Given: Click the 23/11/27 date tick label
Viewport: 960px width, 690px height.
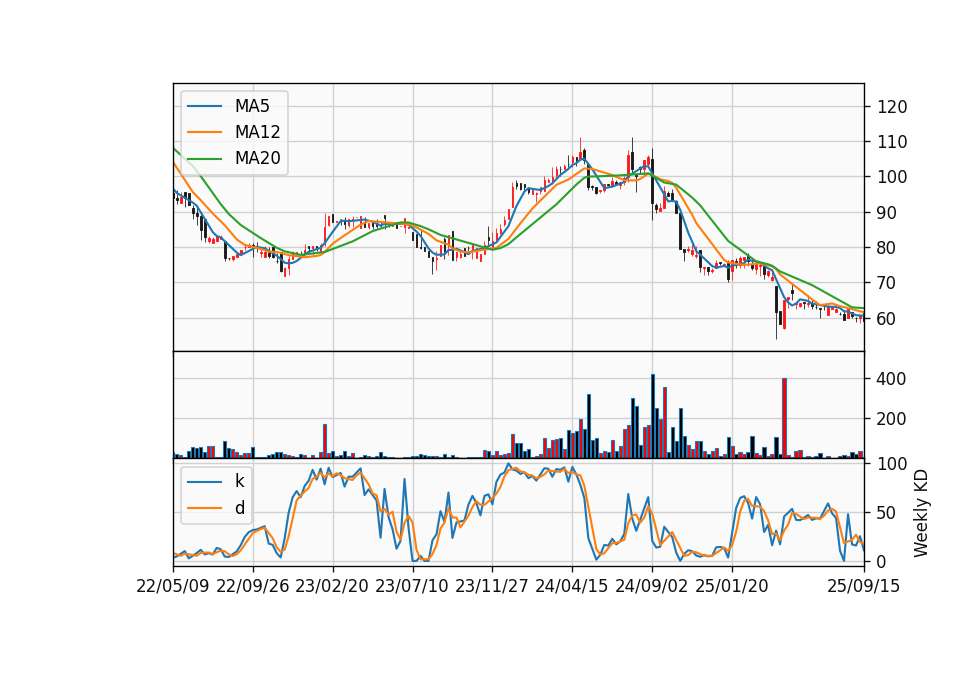Looking at the screenshot, I should (492, 586).
